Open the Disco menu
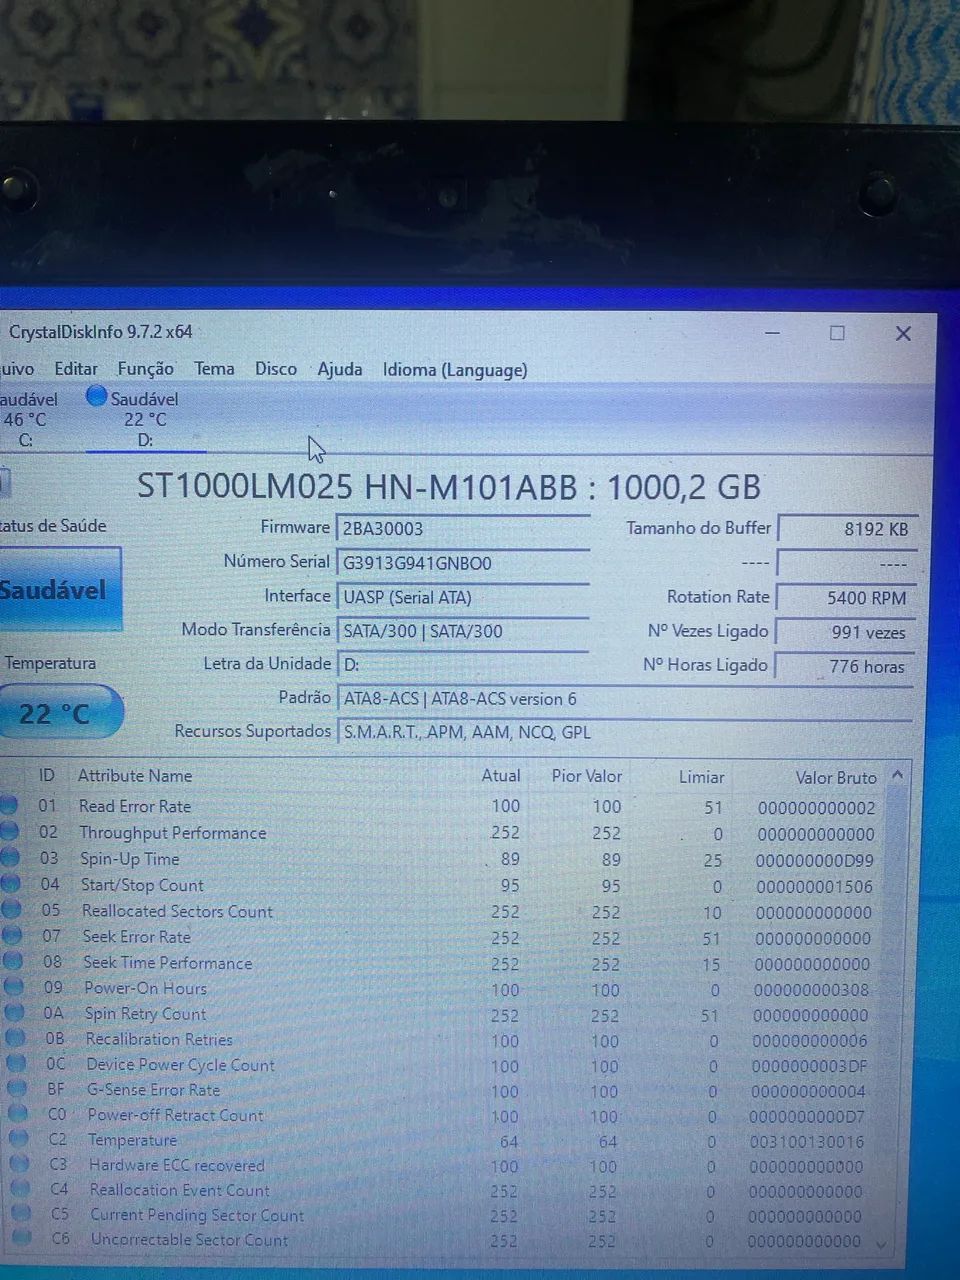 click(x=276, y=369)
